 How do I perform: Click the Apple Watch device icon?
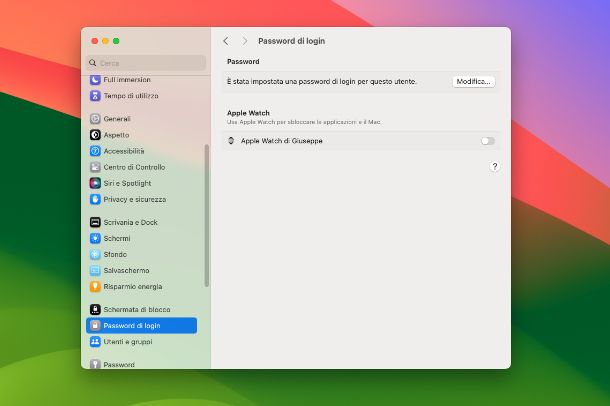pyautogui.click(x=231, y=141)
